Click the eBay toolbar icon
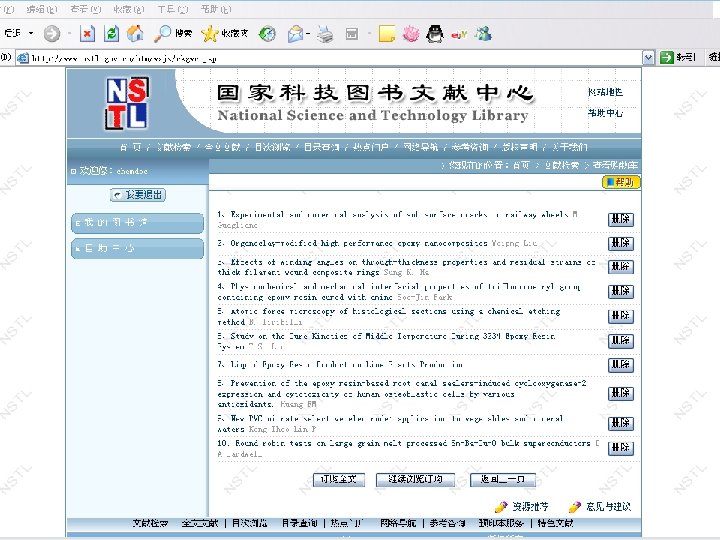Viewport: 720px width, 540px height. coord(459,34)
